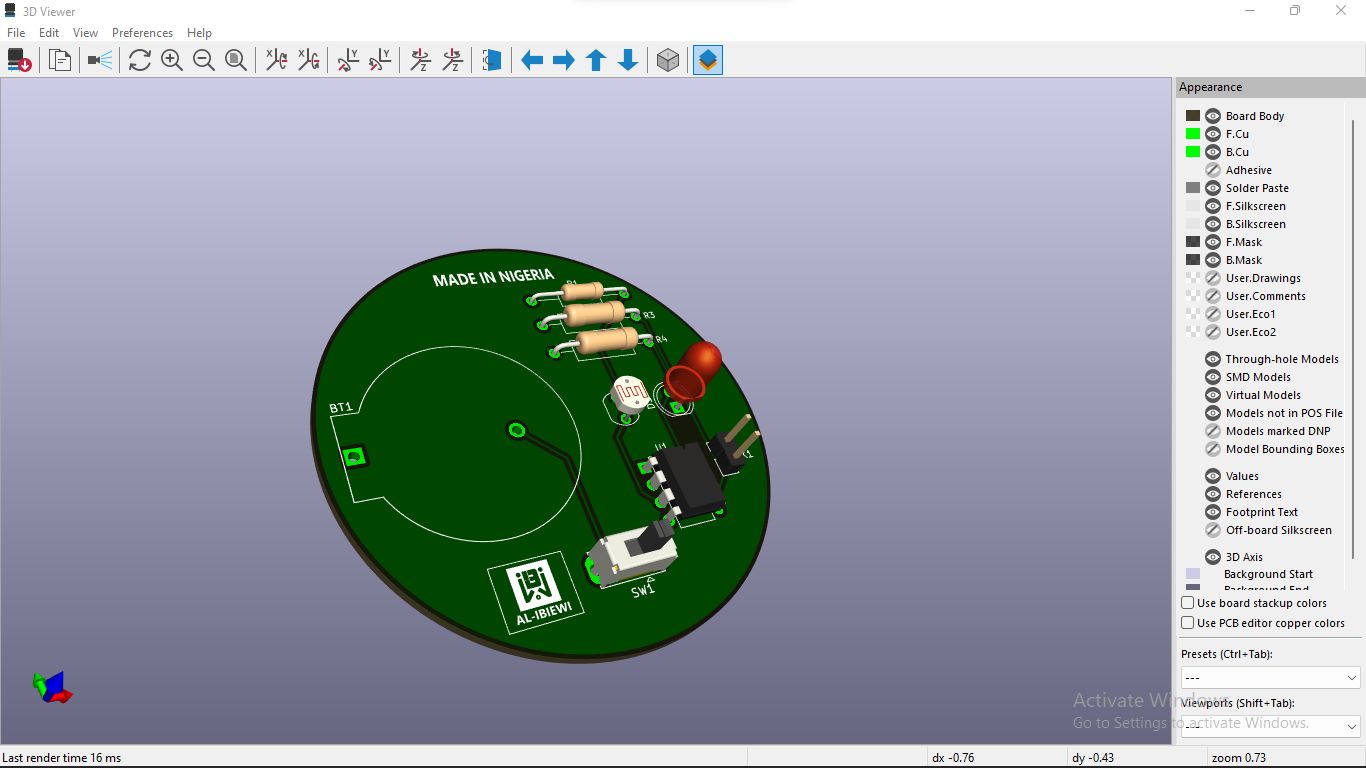Screen dimensions: 1366x768
Task: Click the Appearance panel vertical scrollbar
Action: [1354, 340]
